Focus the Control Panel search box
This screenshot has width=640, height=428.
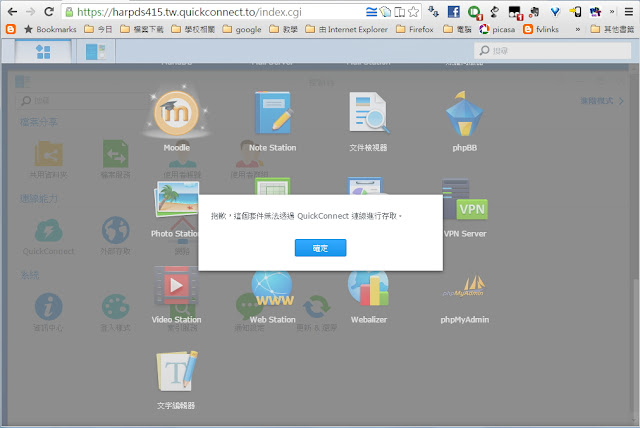coord(82,100)
